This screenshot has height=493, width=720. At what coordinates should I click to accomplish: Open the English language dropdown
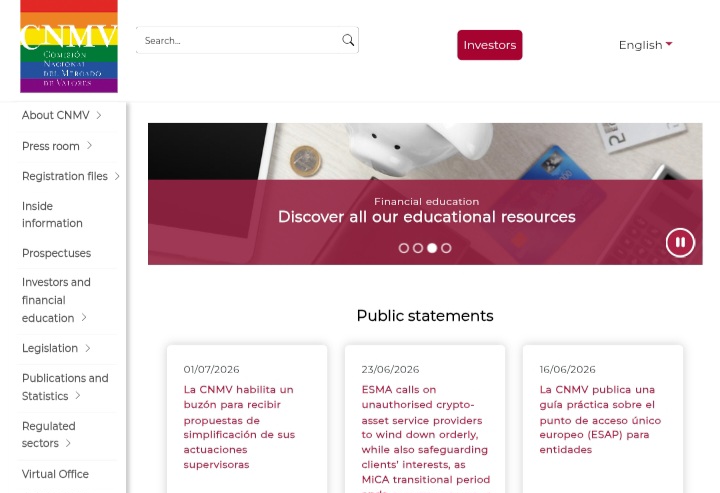pos(645,45)
